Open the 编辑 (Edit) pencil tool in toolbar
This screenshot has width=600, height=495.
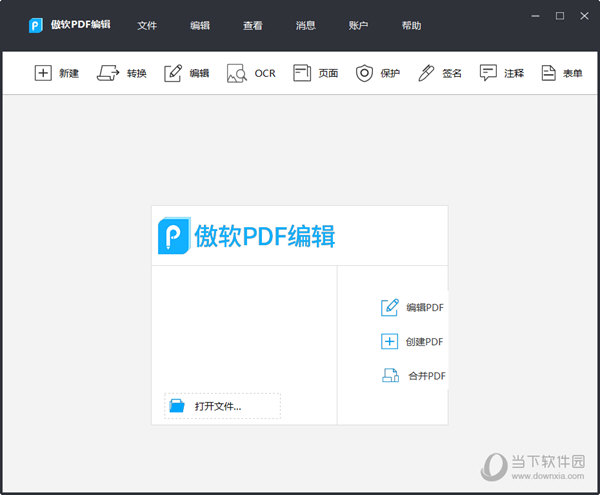click(x=173, y=73)
